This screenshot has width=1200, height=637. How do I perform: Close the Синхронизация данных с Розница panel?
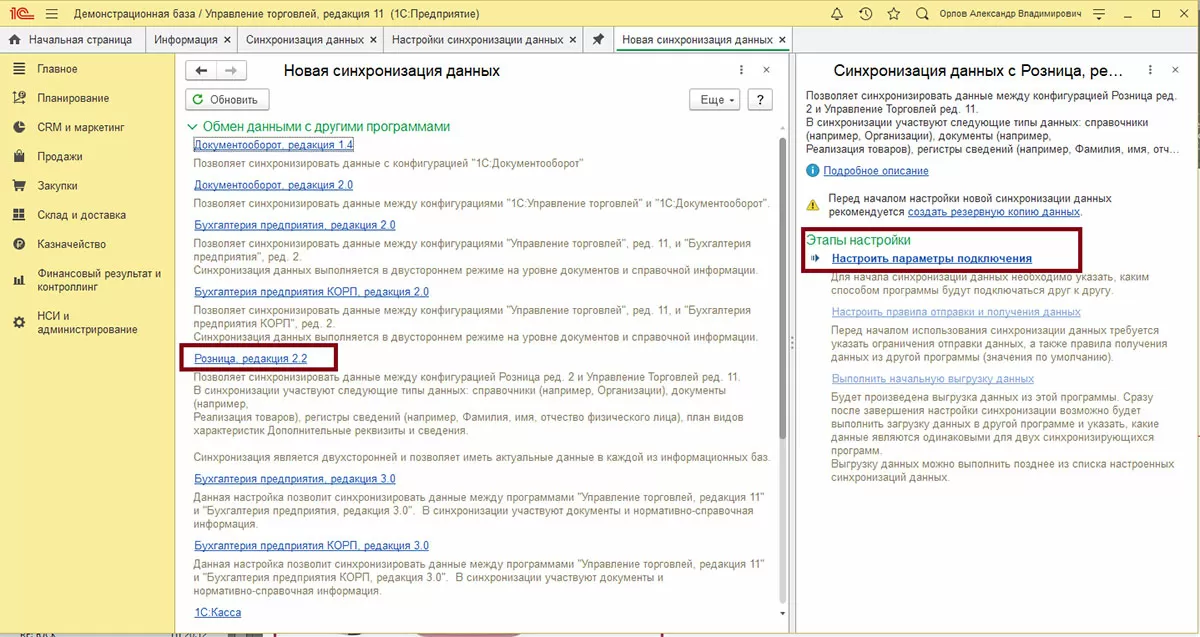click(1176, 71)
